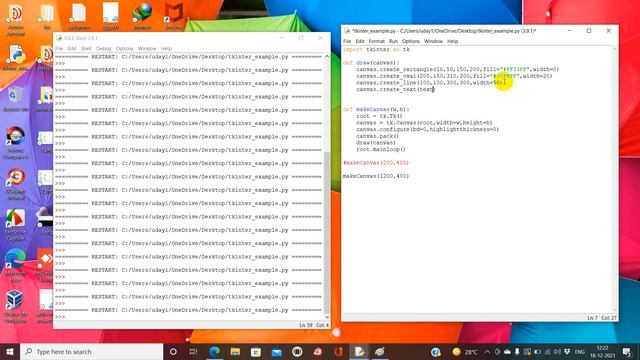Click the Cortana circle icon in taskbar

click(x=173, y=351)
